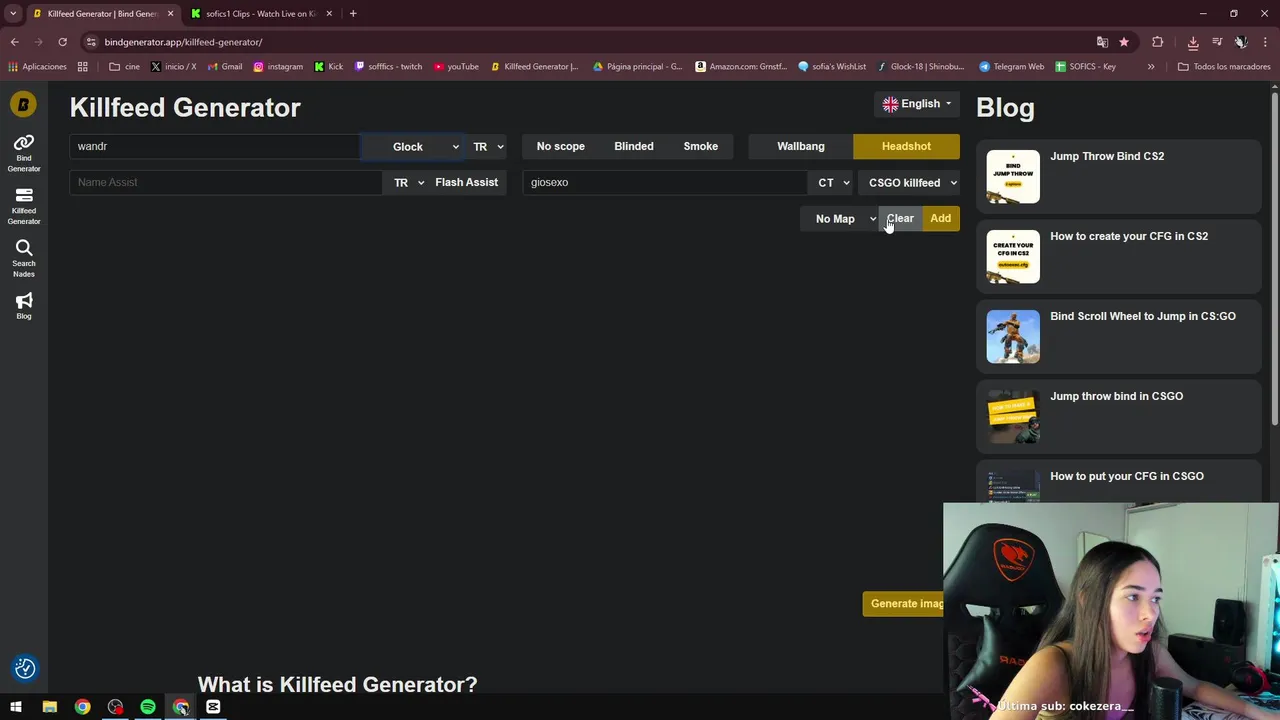Expand the hidden bookmarks overflow chevron
Viewport: 1280px width, 720px height.
click(1151, 67)
